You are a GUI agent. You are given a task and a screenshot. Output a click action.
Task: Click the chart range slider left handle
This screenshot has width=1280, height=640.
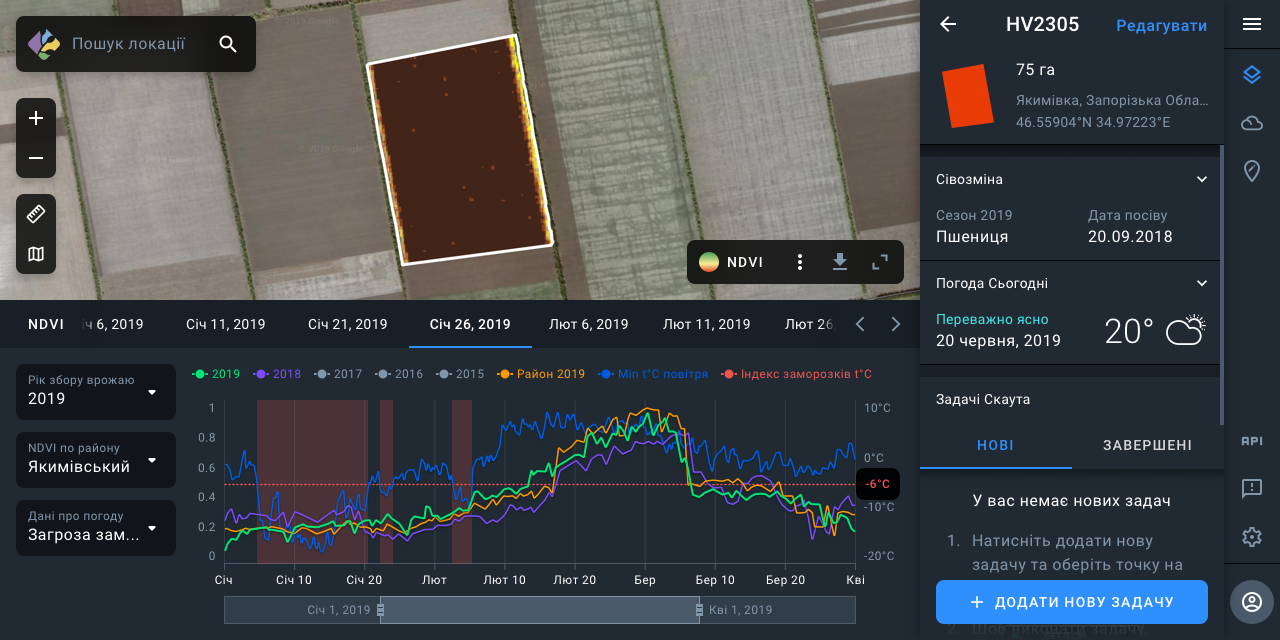point(380,610)
